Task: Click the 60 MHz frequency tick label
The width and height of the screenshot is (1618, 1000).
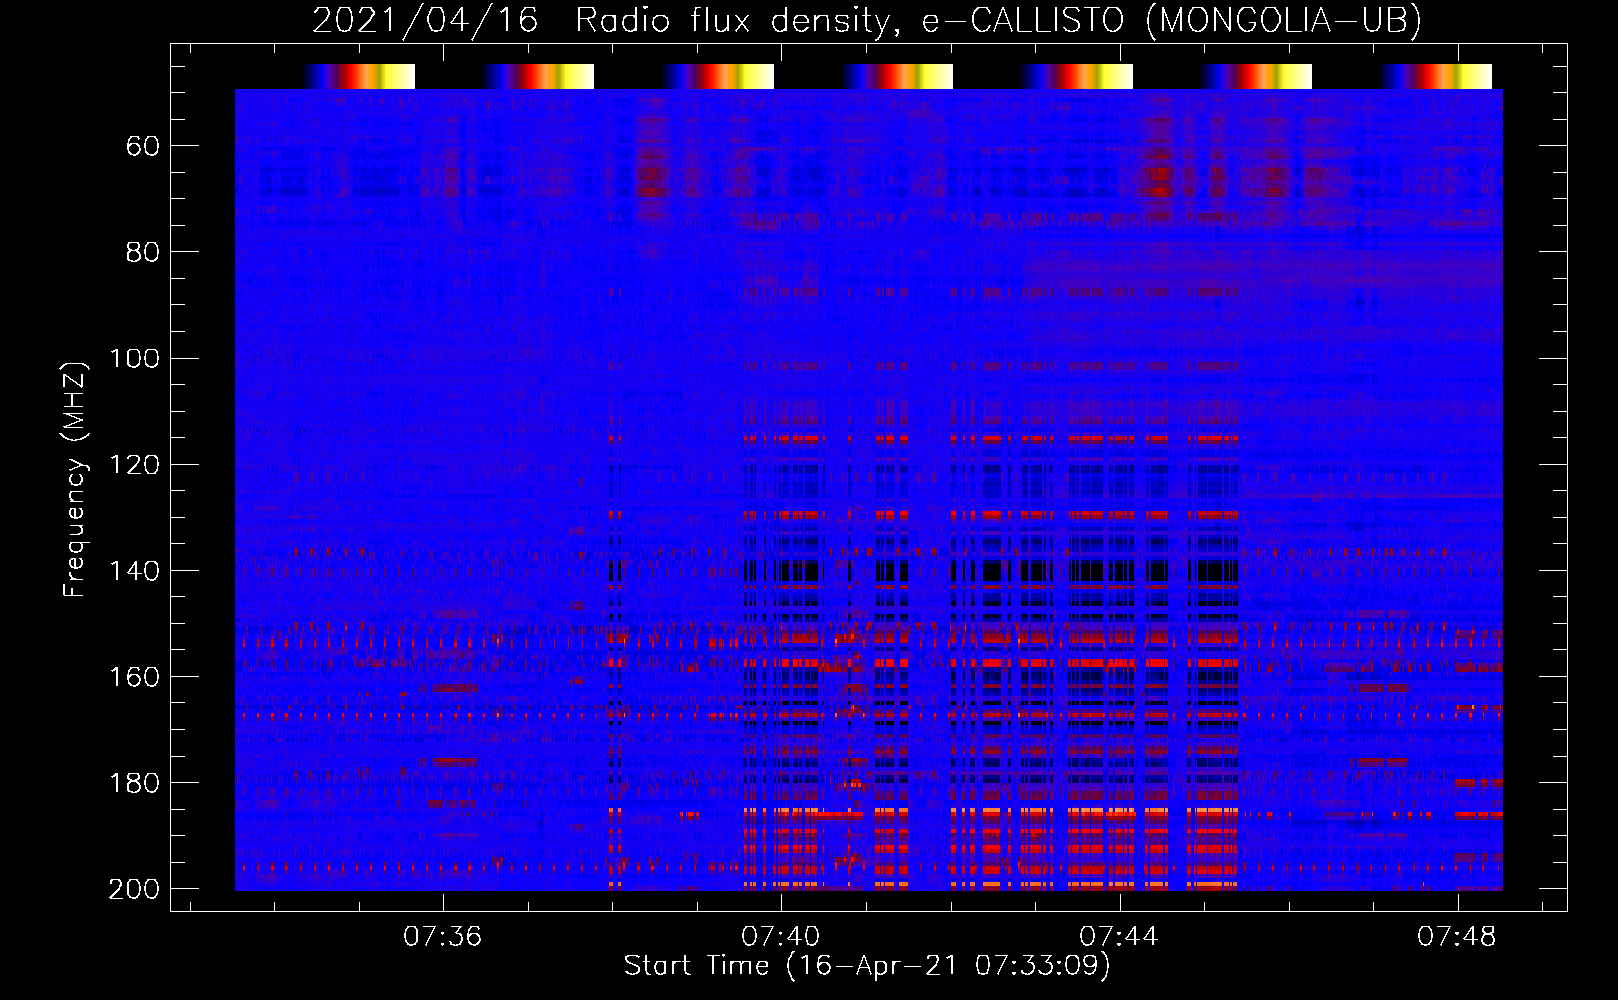Action: [143, 147]
